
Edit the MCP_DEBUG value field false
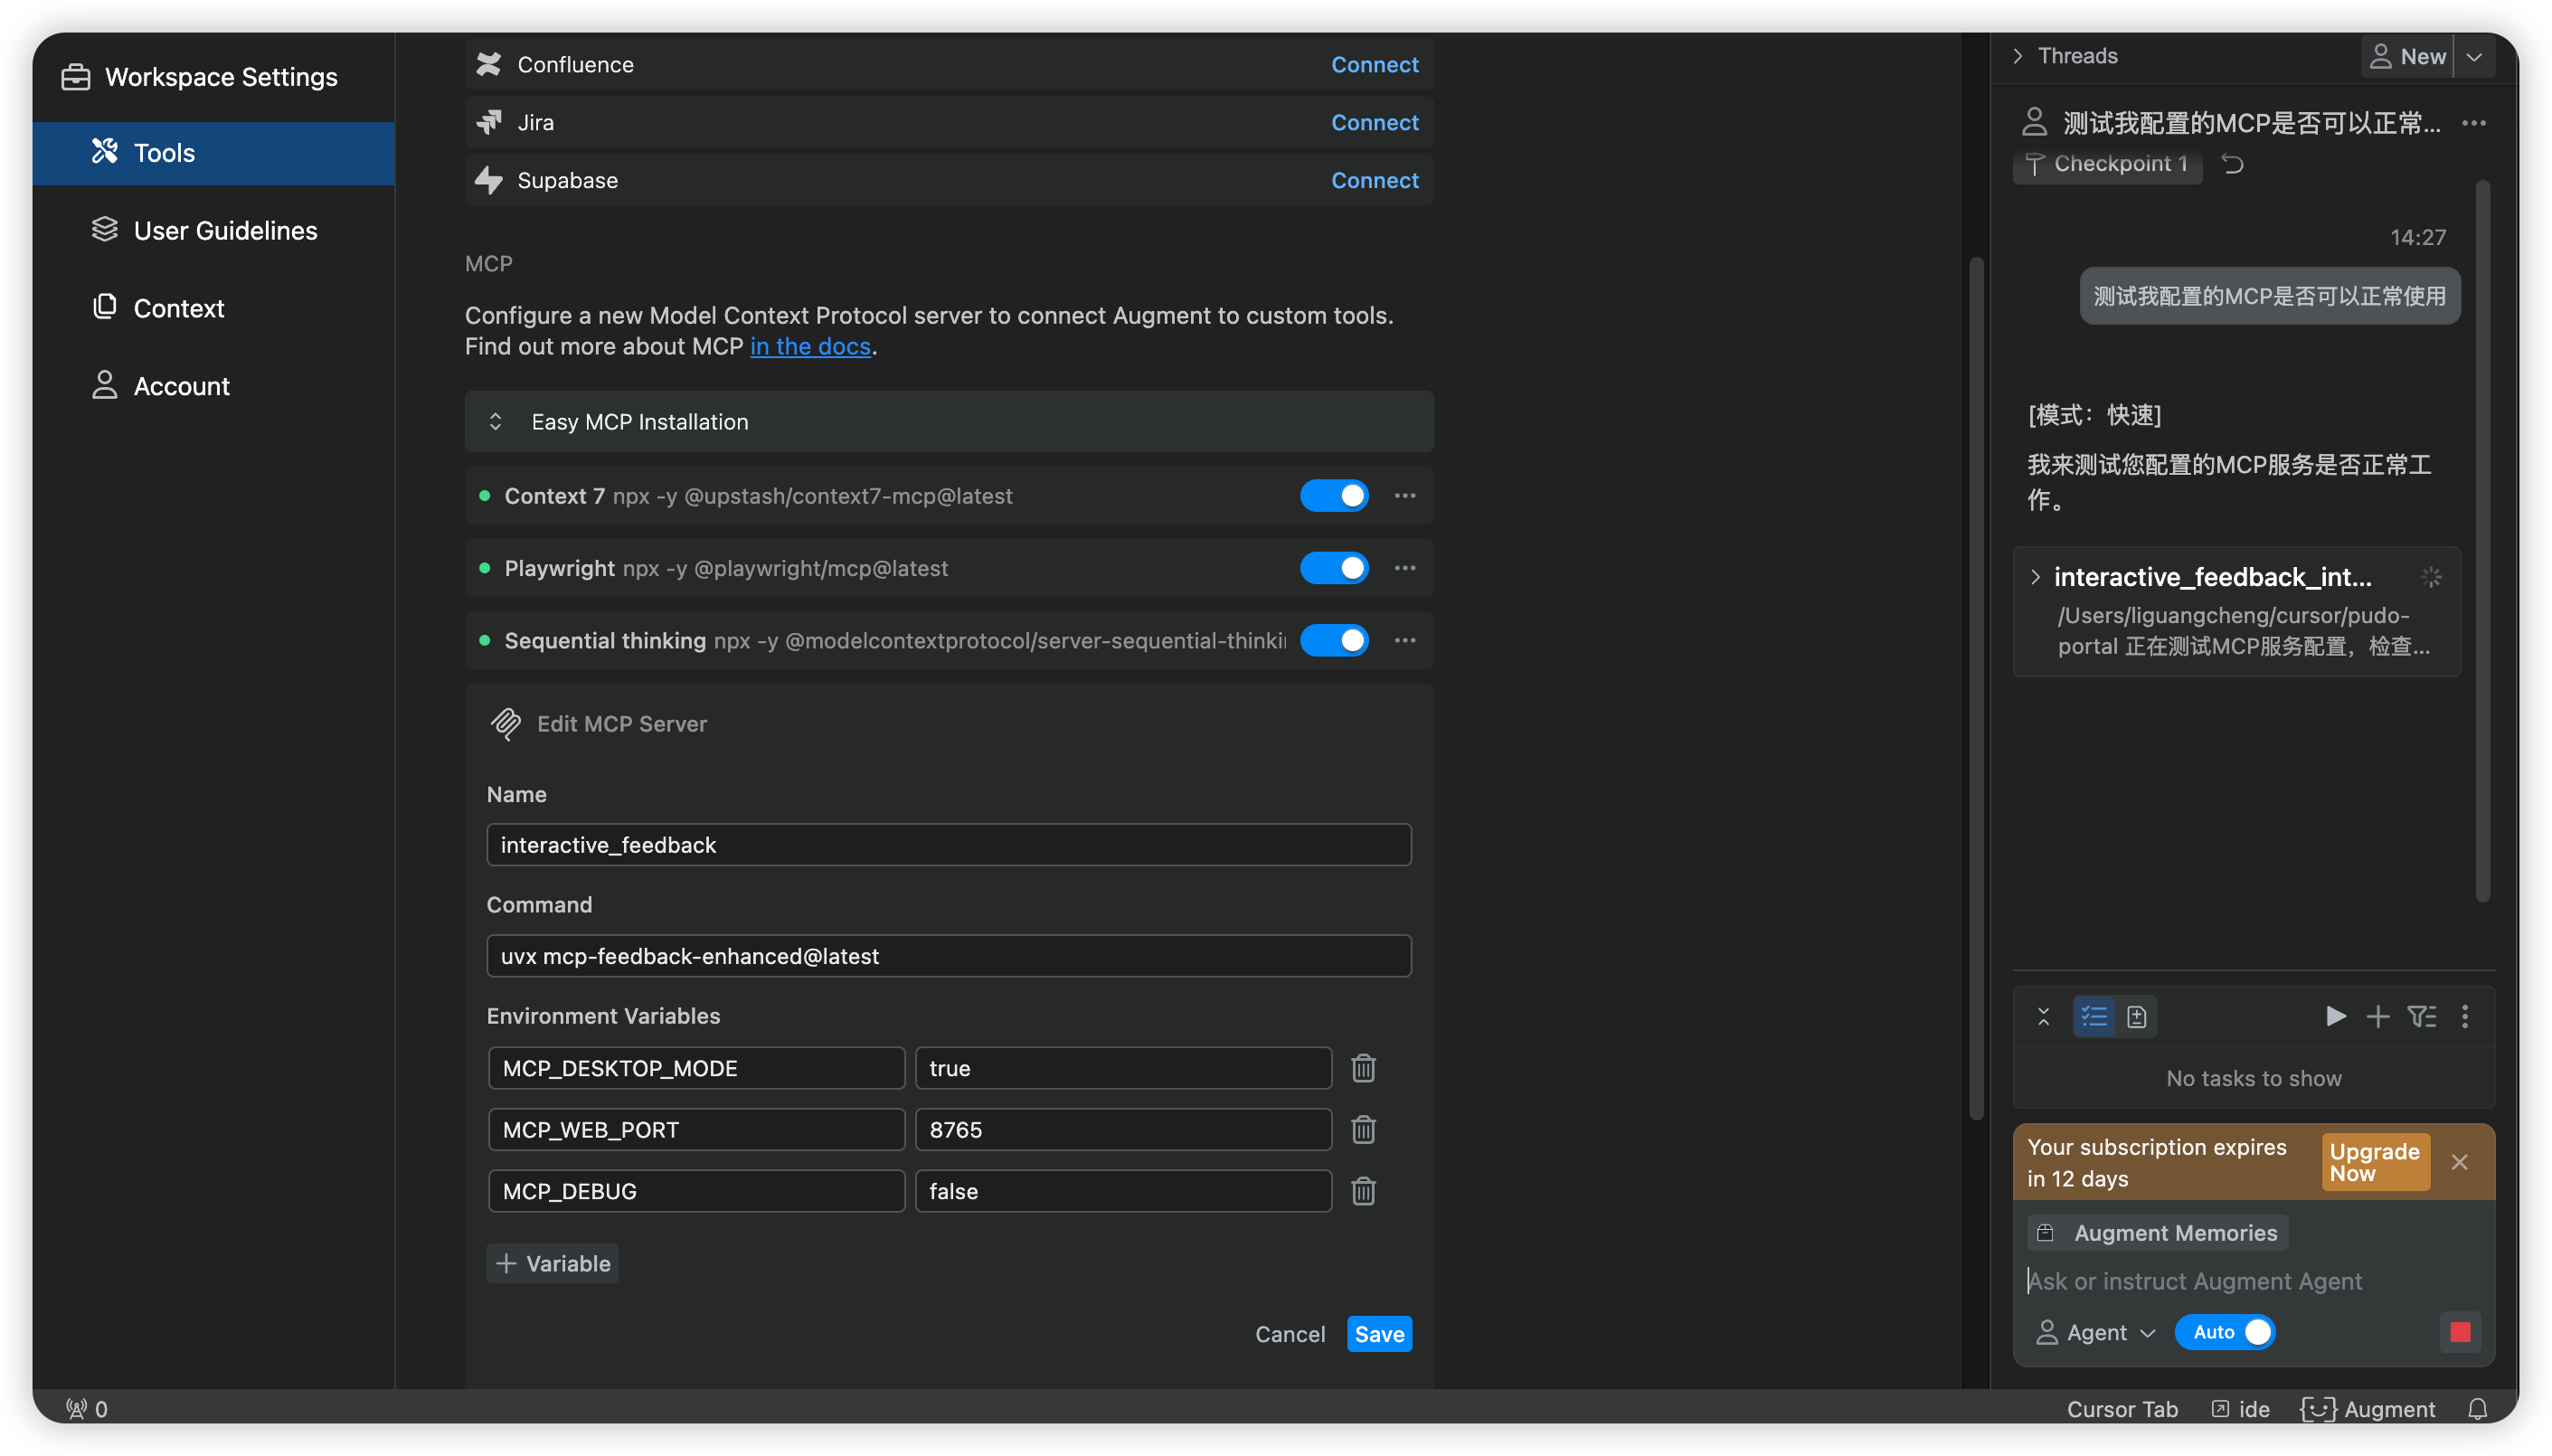(x=1123, y=1191)
